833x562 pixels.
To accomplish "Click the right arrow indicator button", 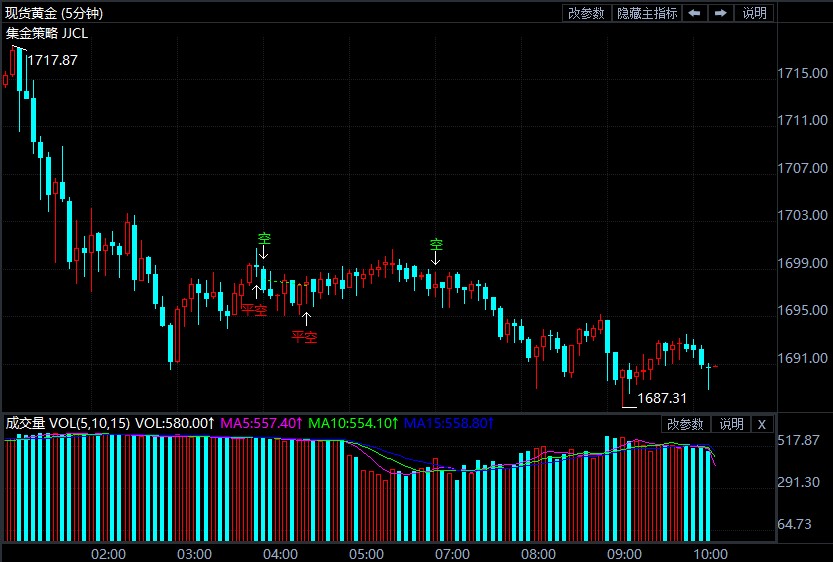I will 720,13.
